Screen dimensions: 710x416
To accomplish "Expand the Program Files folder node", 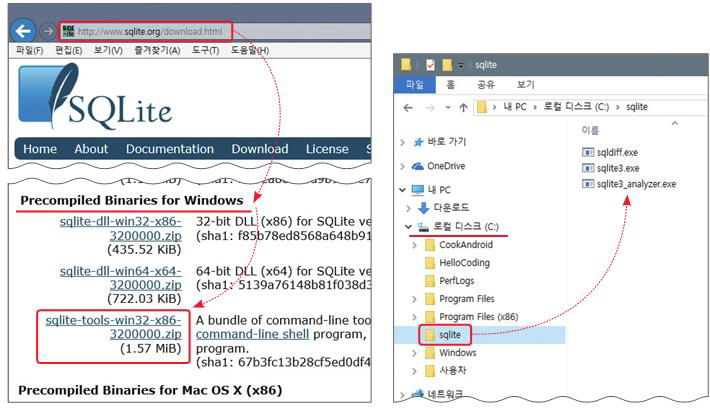I will (414, 299).
